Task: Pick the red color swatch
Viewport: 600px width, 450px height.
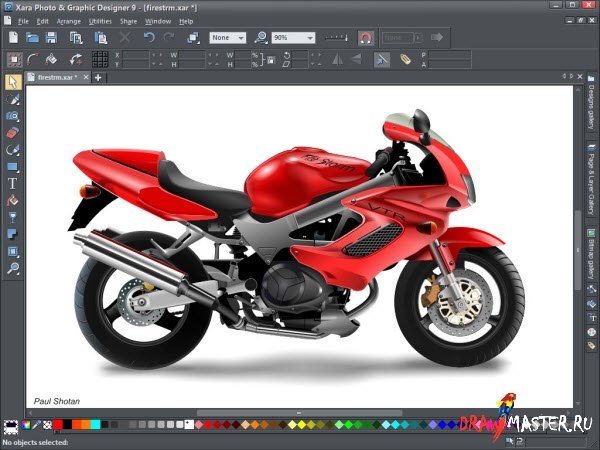Action: pos(58,425)
